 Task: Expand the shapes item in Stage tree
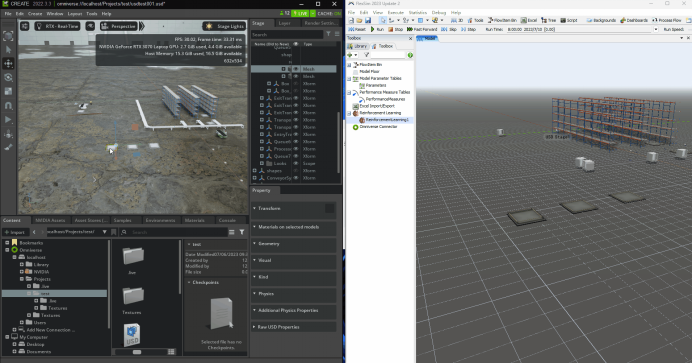255,171
